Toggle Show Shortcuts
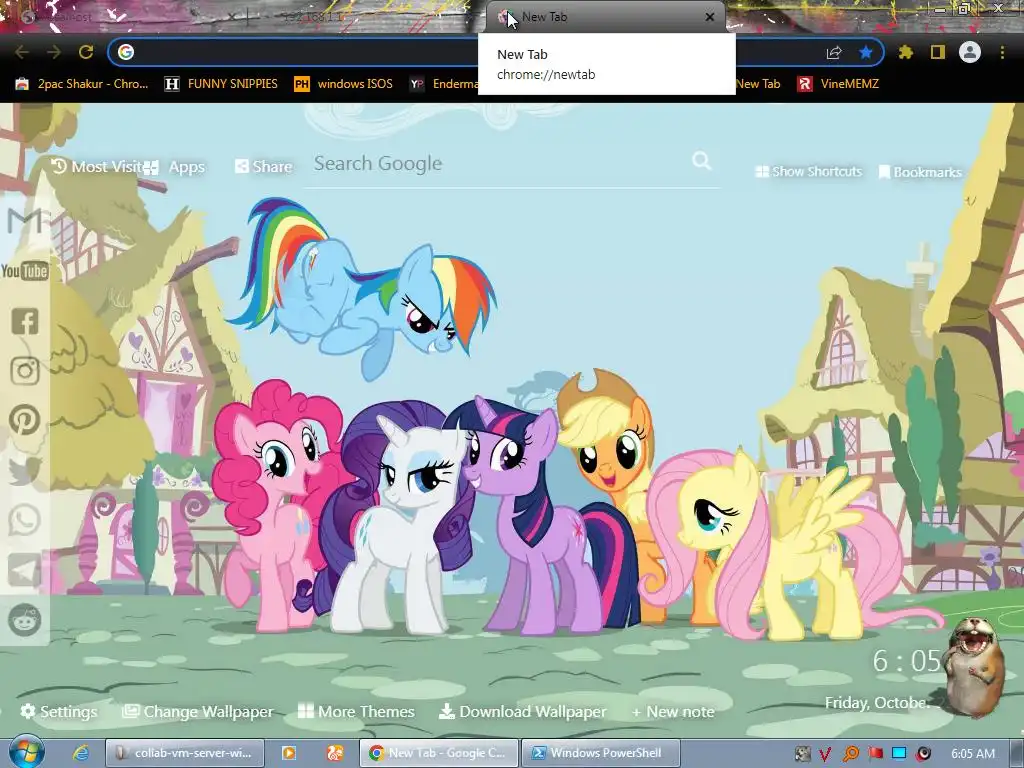1024x768 pixels. tap(808, 171)
